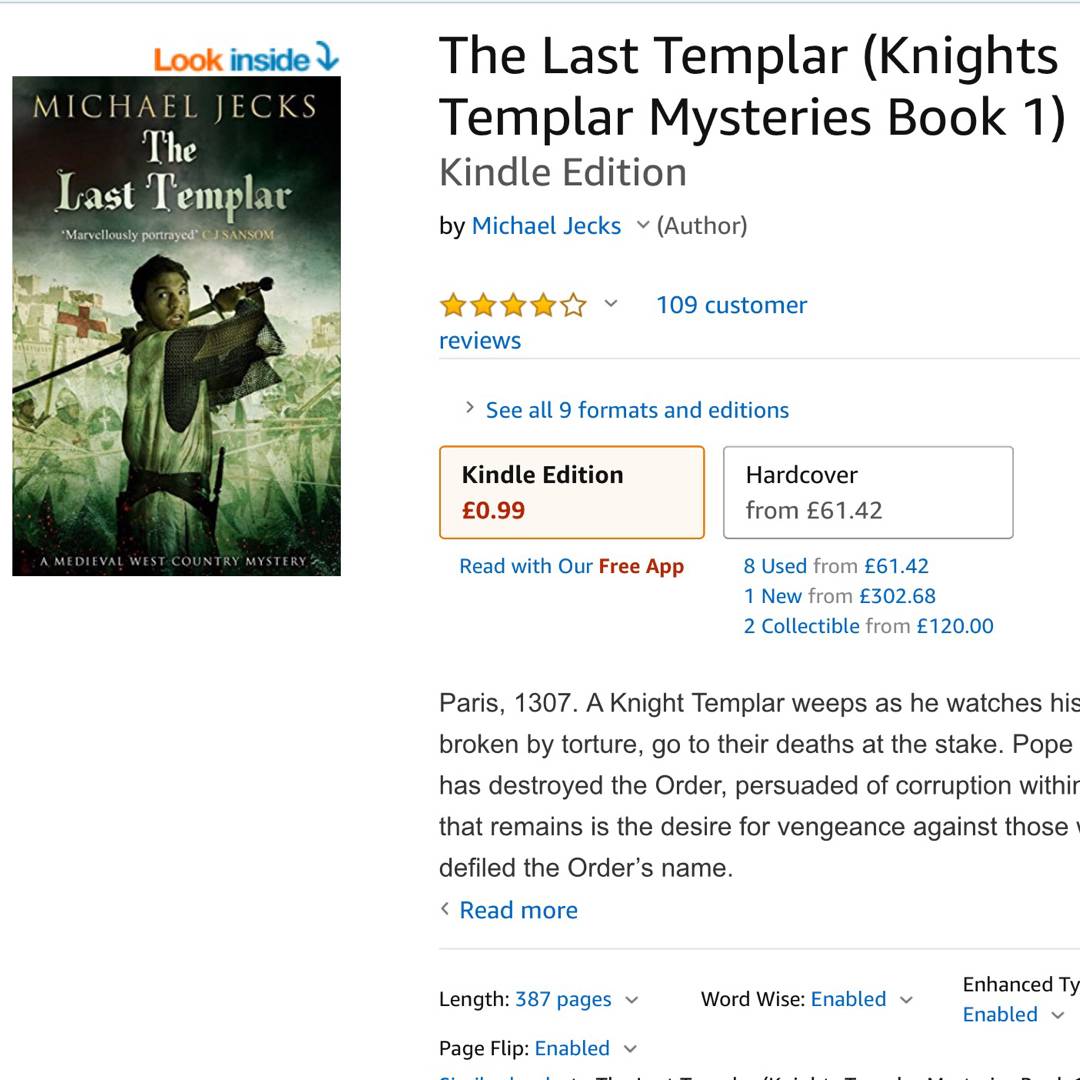The height and width of the screenshot is (1080, 1080).
Task: Select the Kindle Edition £0.99 format
Action: pyautogui.click(x=572, y=492)
